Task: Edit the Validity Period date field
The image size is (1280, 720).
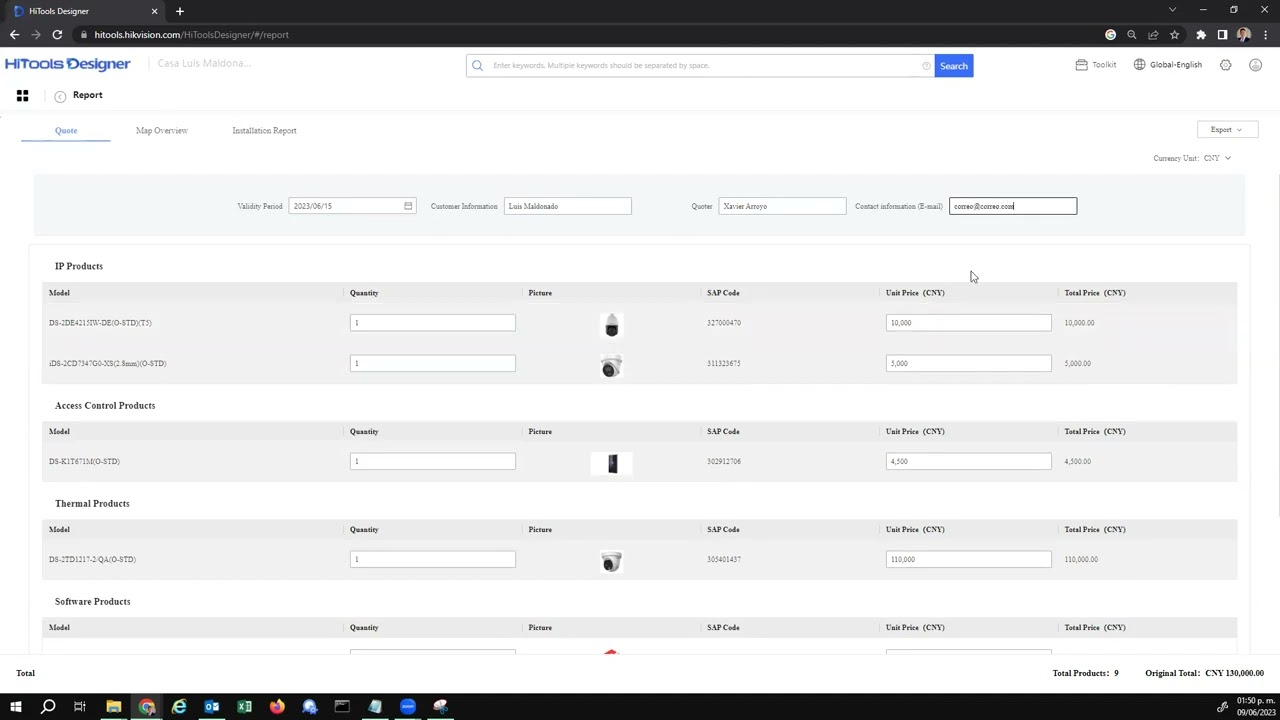Action: [x=352, y=206]
